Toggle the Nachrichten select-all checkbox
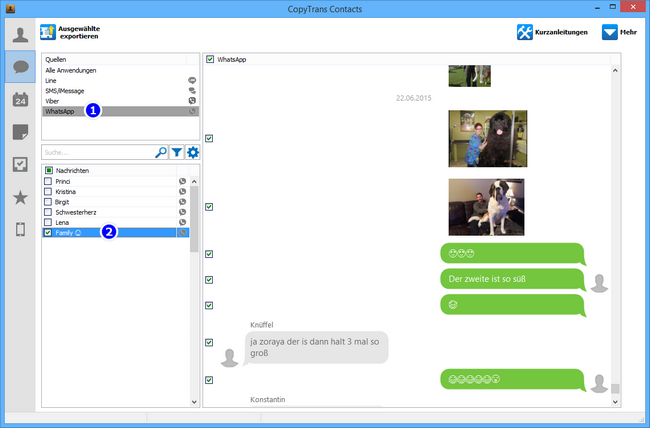 tap(48, 170)
